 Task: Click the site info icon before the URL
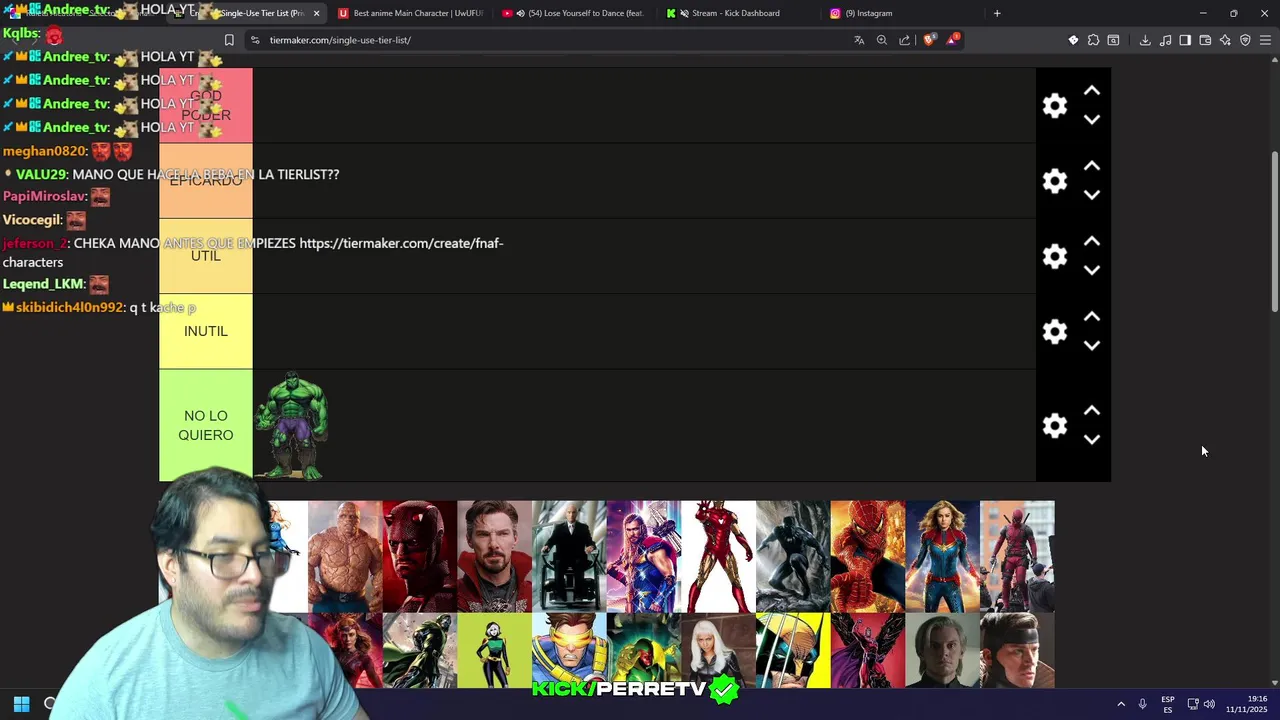click(255, 40)
